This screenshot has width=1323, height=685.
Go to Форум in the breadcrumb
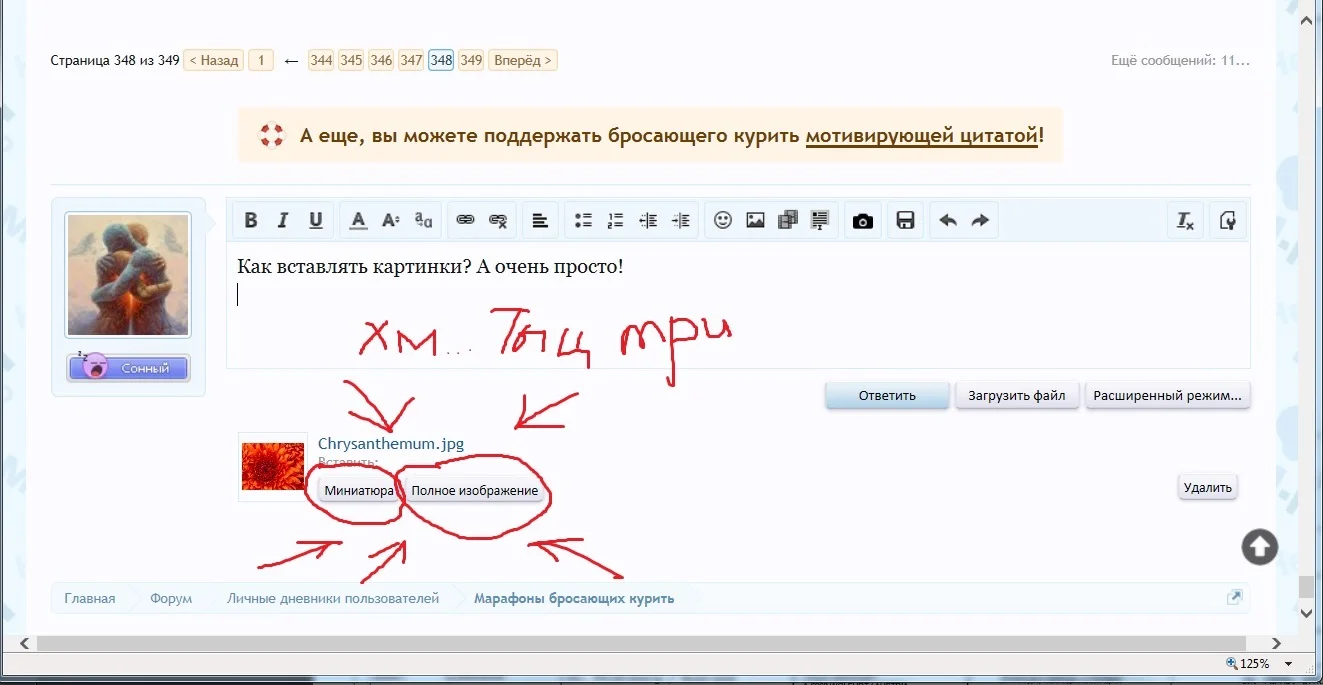[x=171, y=598]
